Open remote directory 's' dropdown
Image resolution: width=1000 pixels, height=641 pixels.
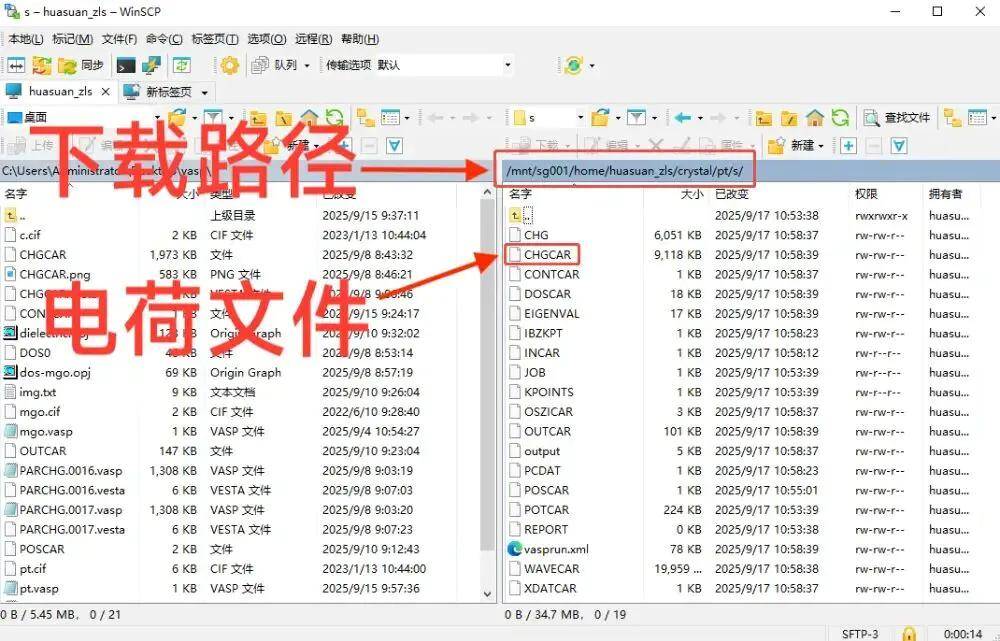[580, 117]
